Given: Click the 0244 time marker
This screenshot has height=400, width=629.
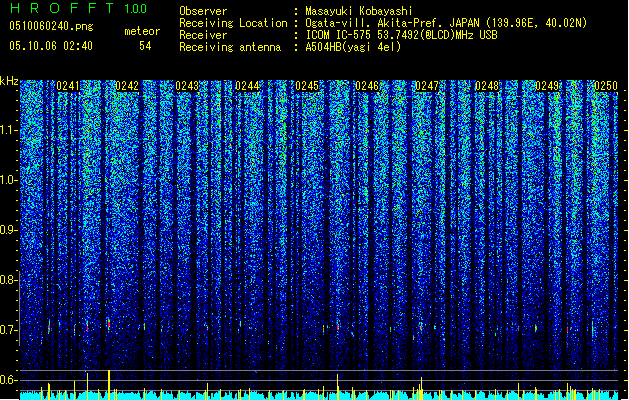Looking at the screenshot, I should (247, 86).
